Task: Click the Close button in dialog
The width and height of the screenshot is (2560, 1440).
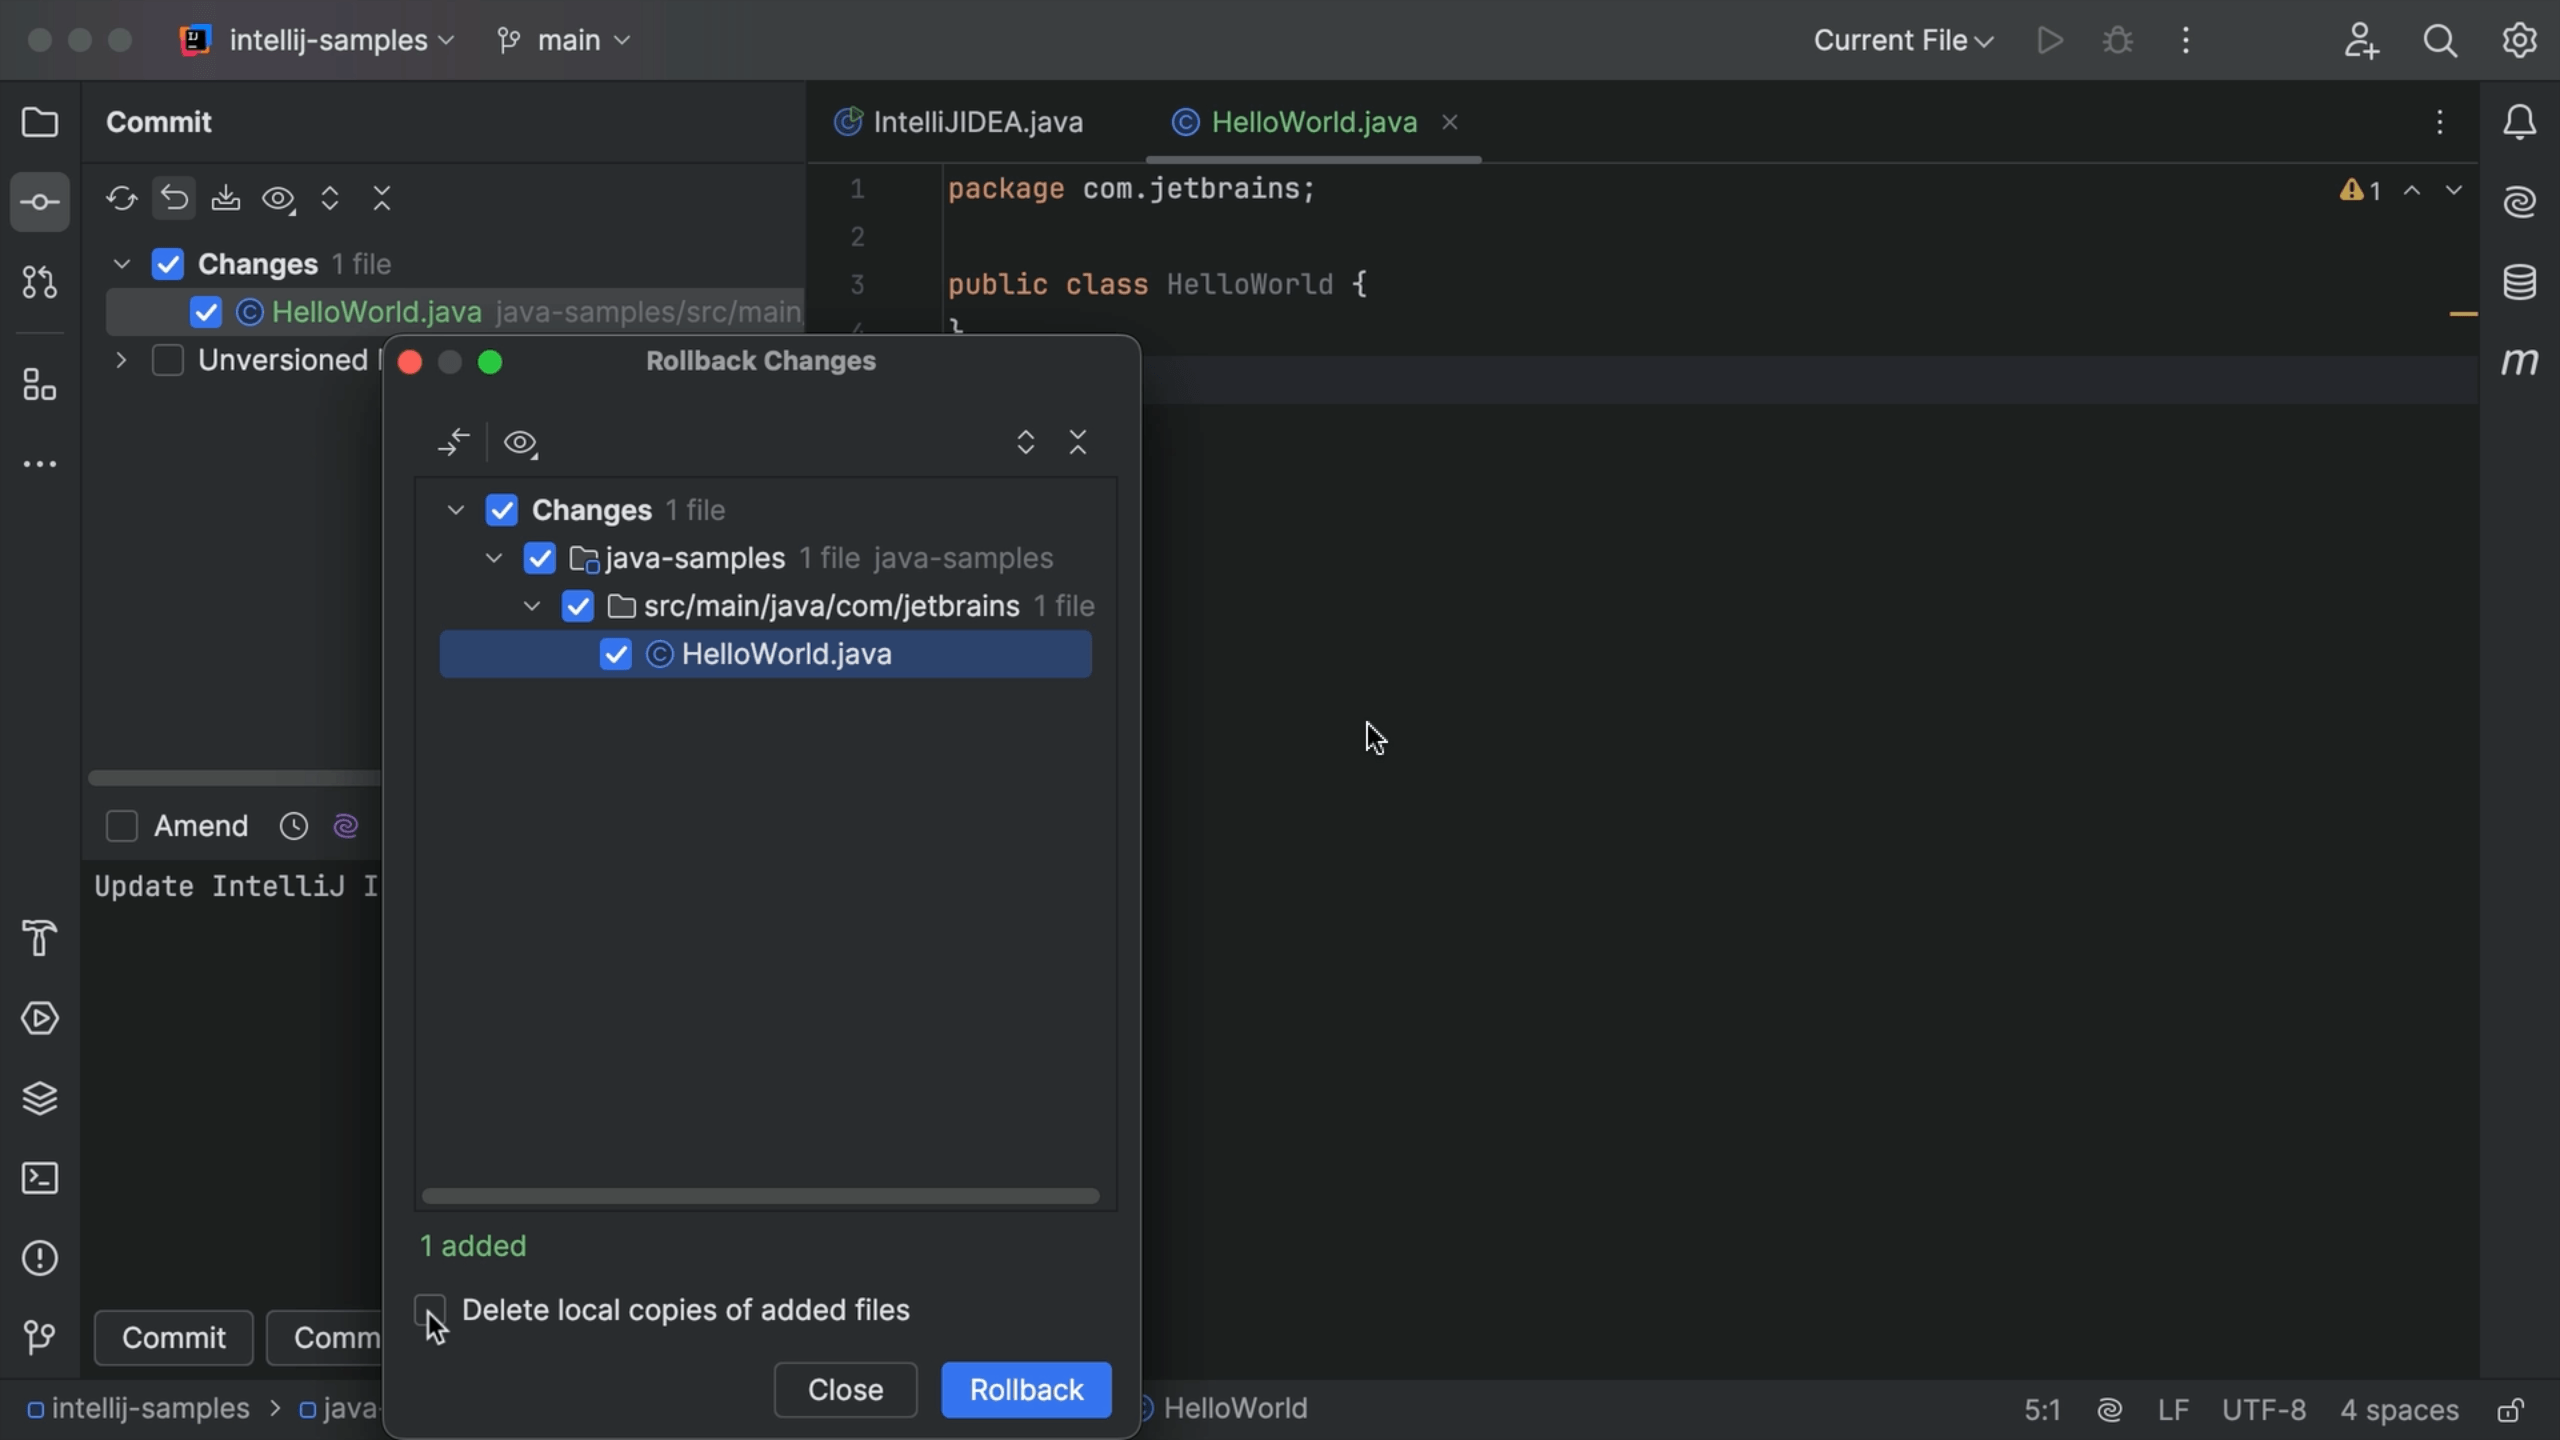Action: click(x=845, y=1389)
